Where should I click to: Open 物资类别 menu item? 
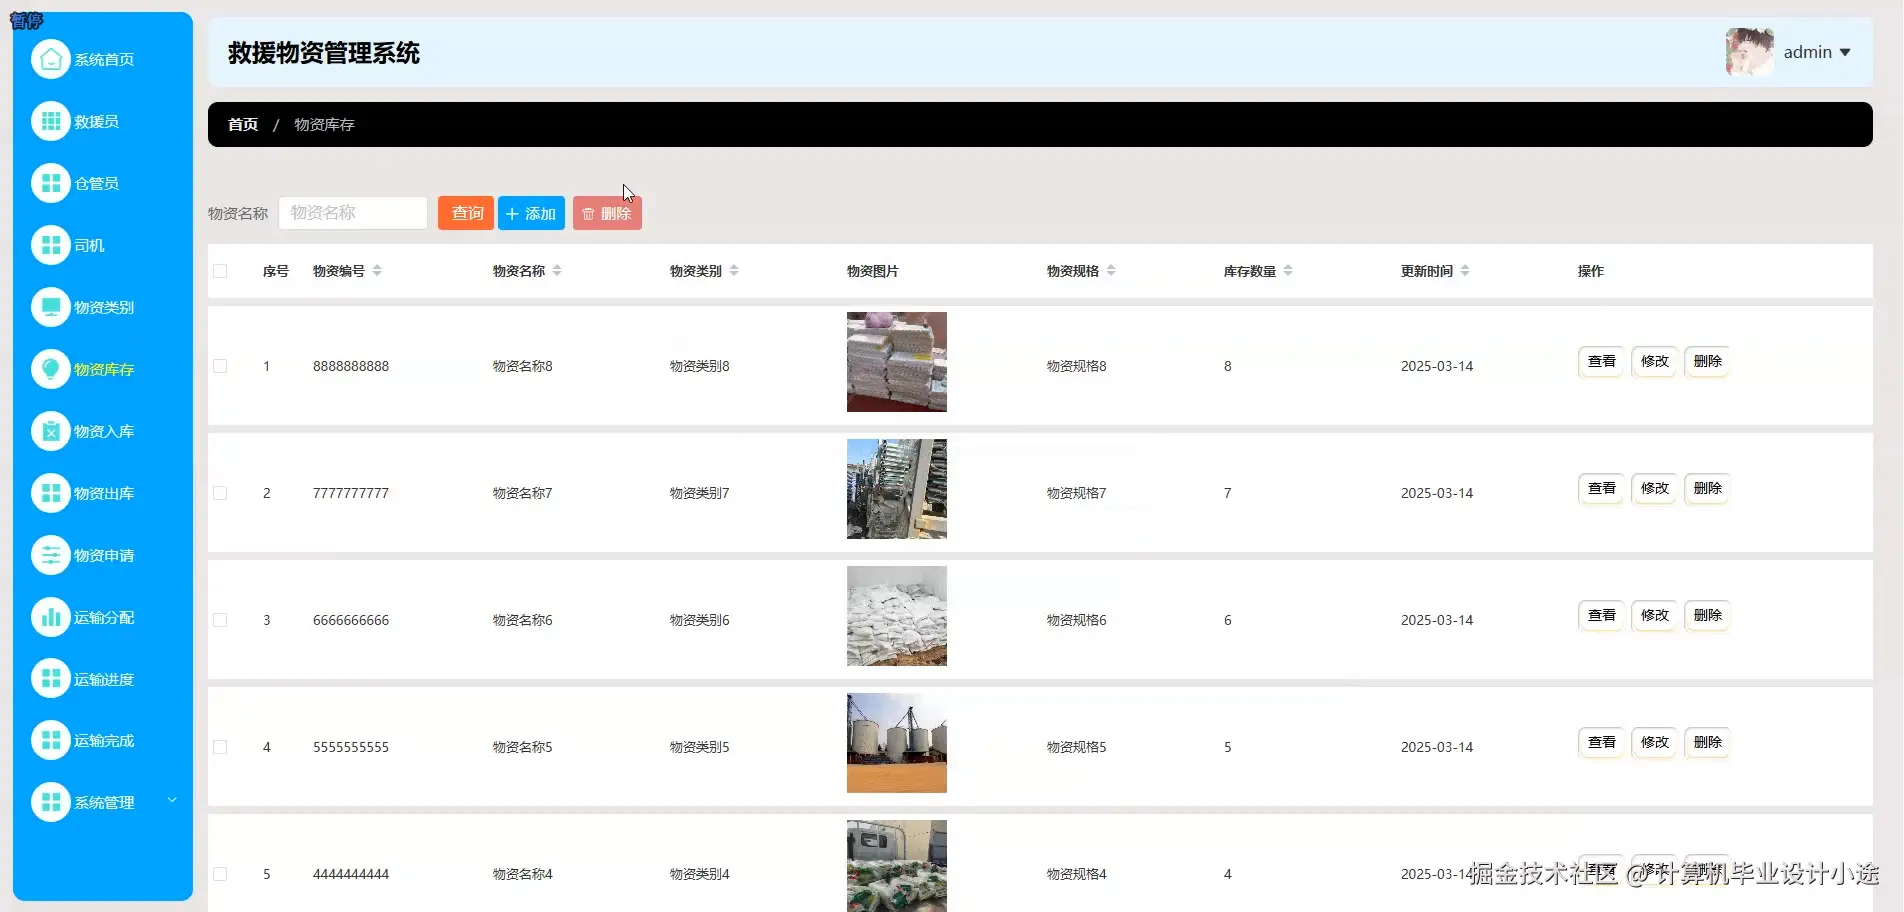(103, 307)
